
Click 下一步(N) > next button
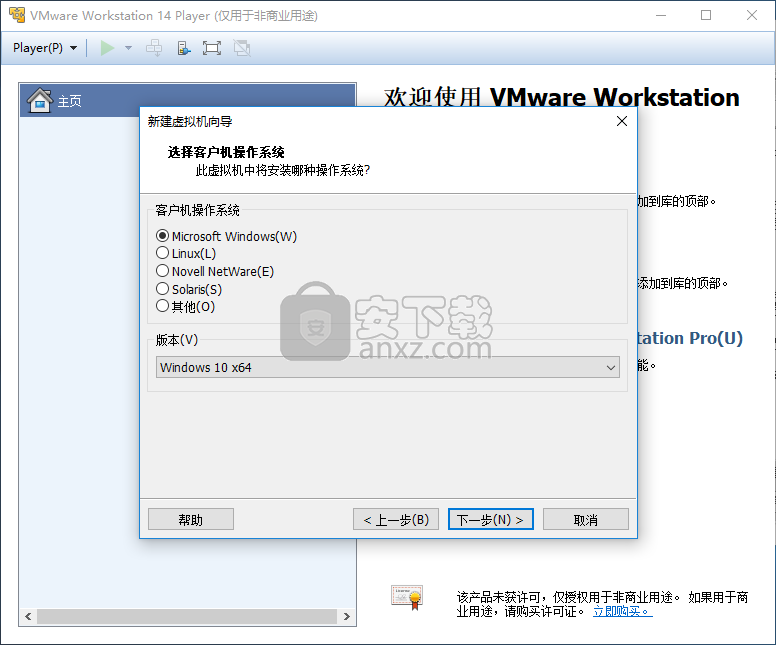coord(490,519)
